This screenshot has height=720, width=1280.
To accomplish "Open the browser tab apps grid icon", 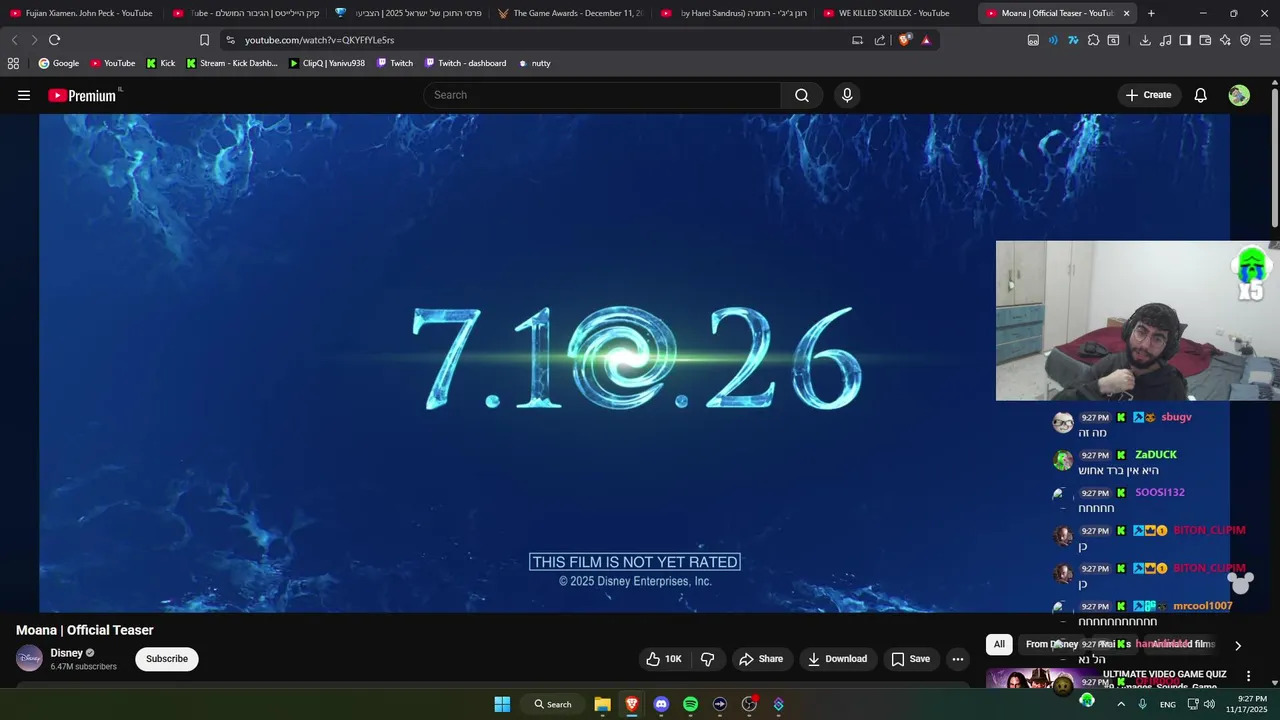I will coord(13,63).
